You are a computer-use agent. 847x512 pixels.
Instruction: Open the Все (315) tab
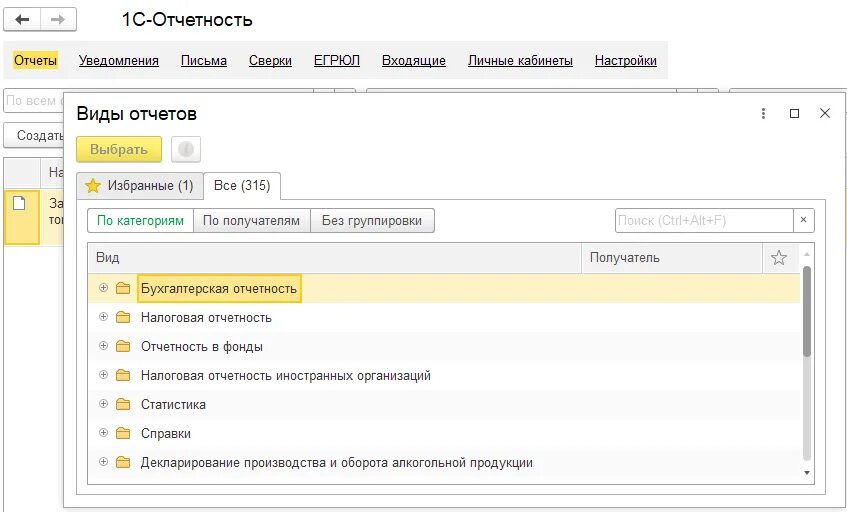pos(242,186)
